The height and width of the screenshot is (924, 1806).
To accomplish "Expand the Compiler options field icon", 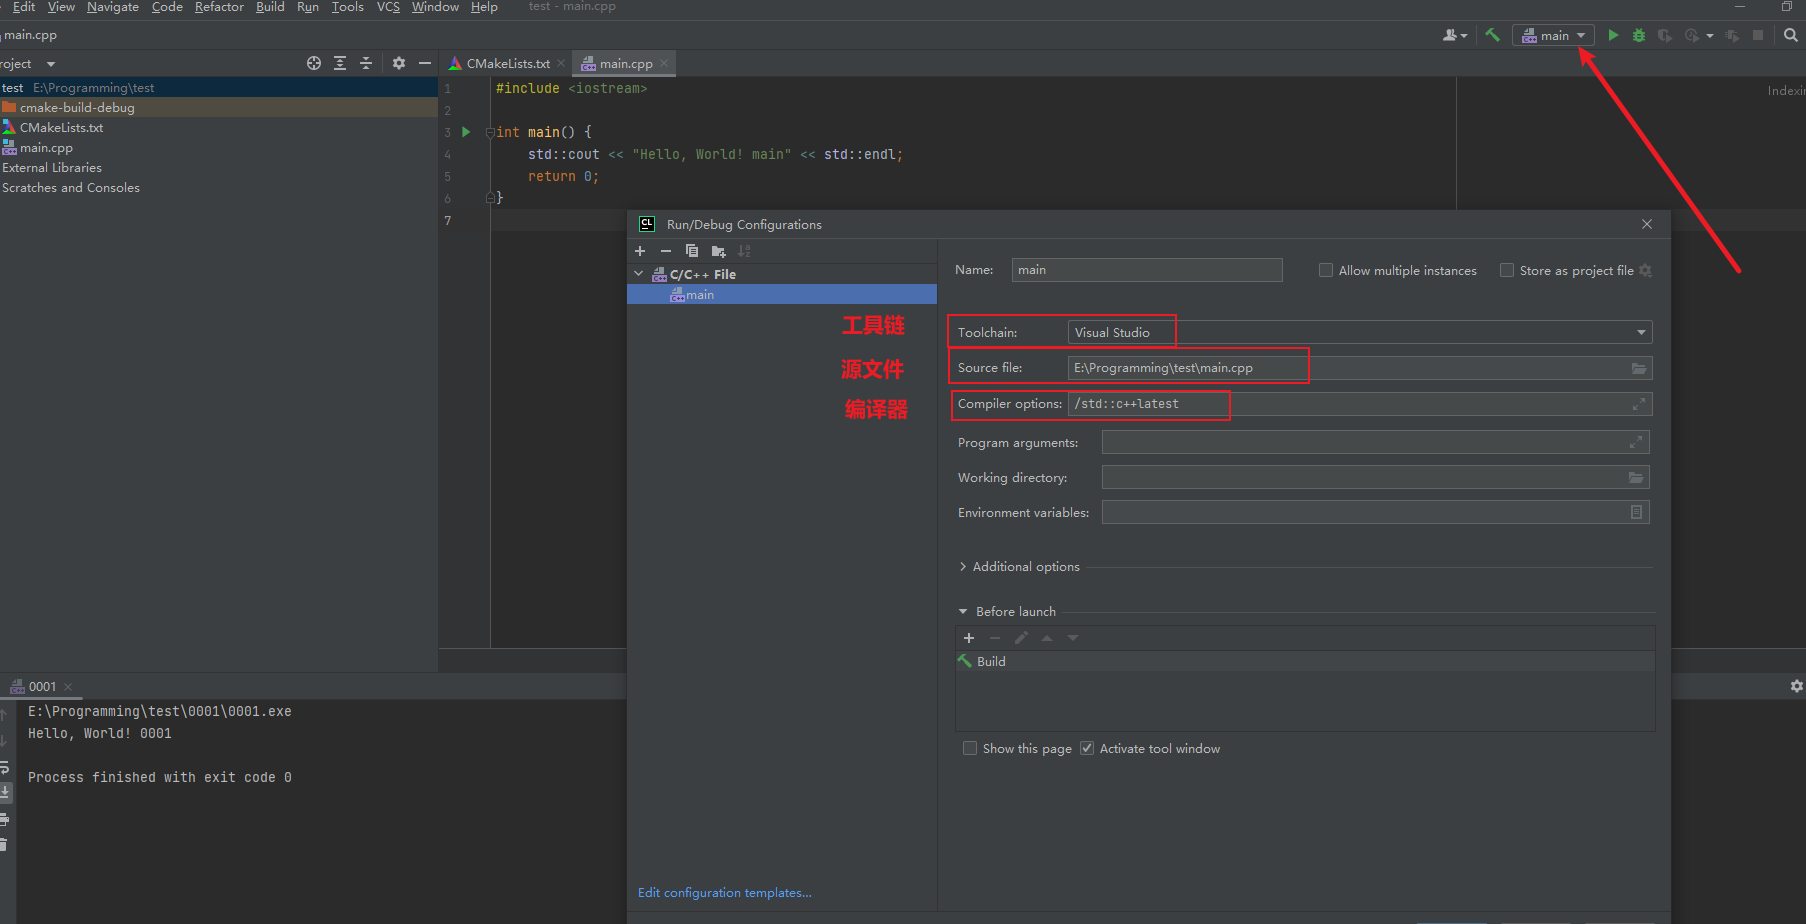I will (x=1639, y=404).
